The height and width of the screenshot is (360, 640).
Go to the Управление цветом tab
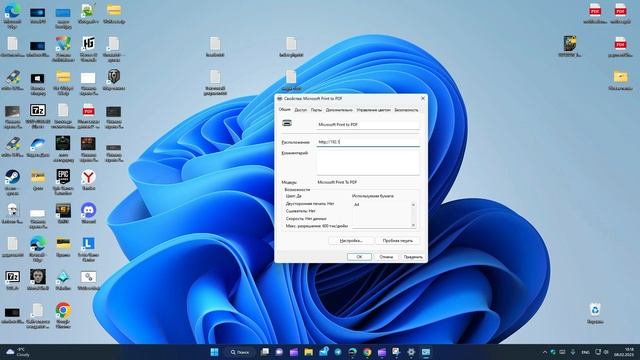pyautogui.click(x=373, y=110)
